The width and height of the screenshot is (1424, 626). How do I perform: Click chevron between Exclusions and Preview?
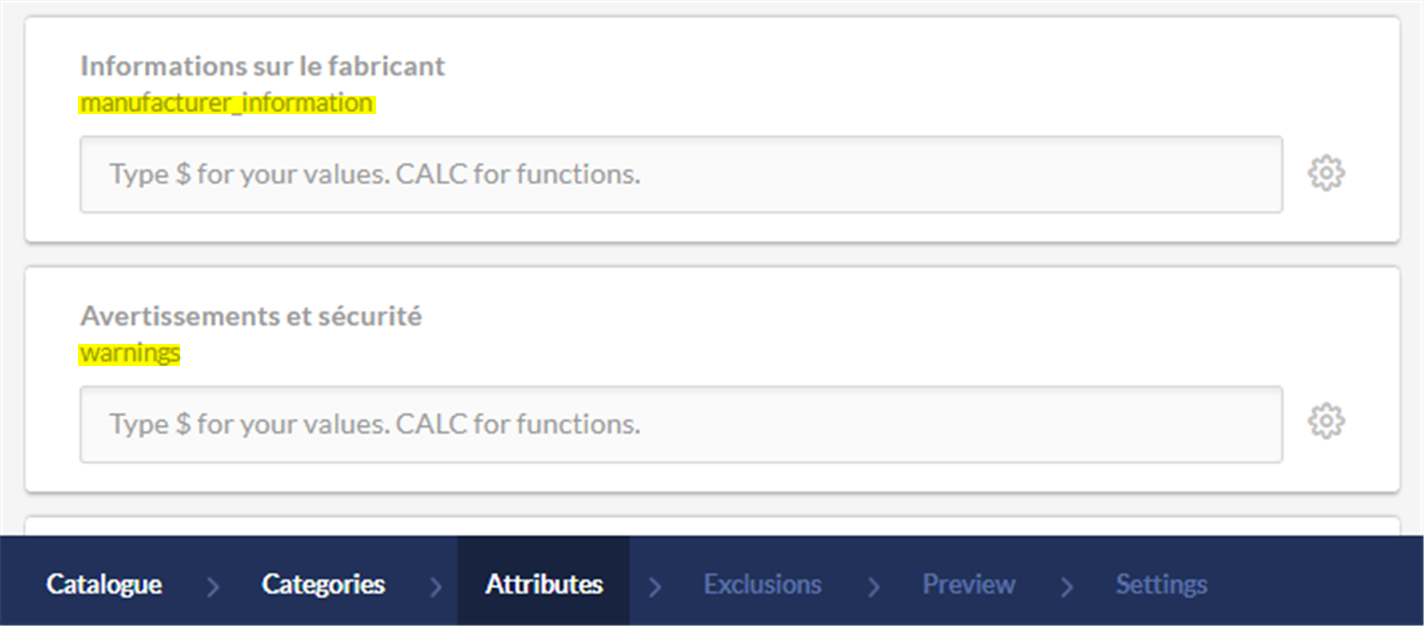tap(873, 586)
